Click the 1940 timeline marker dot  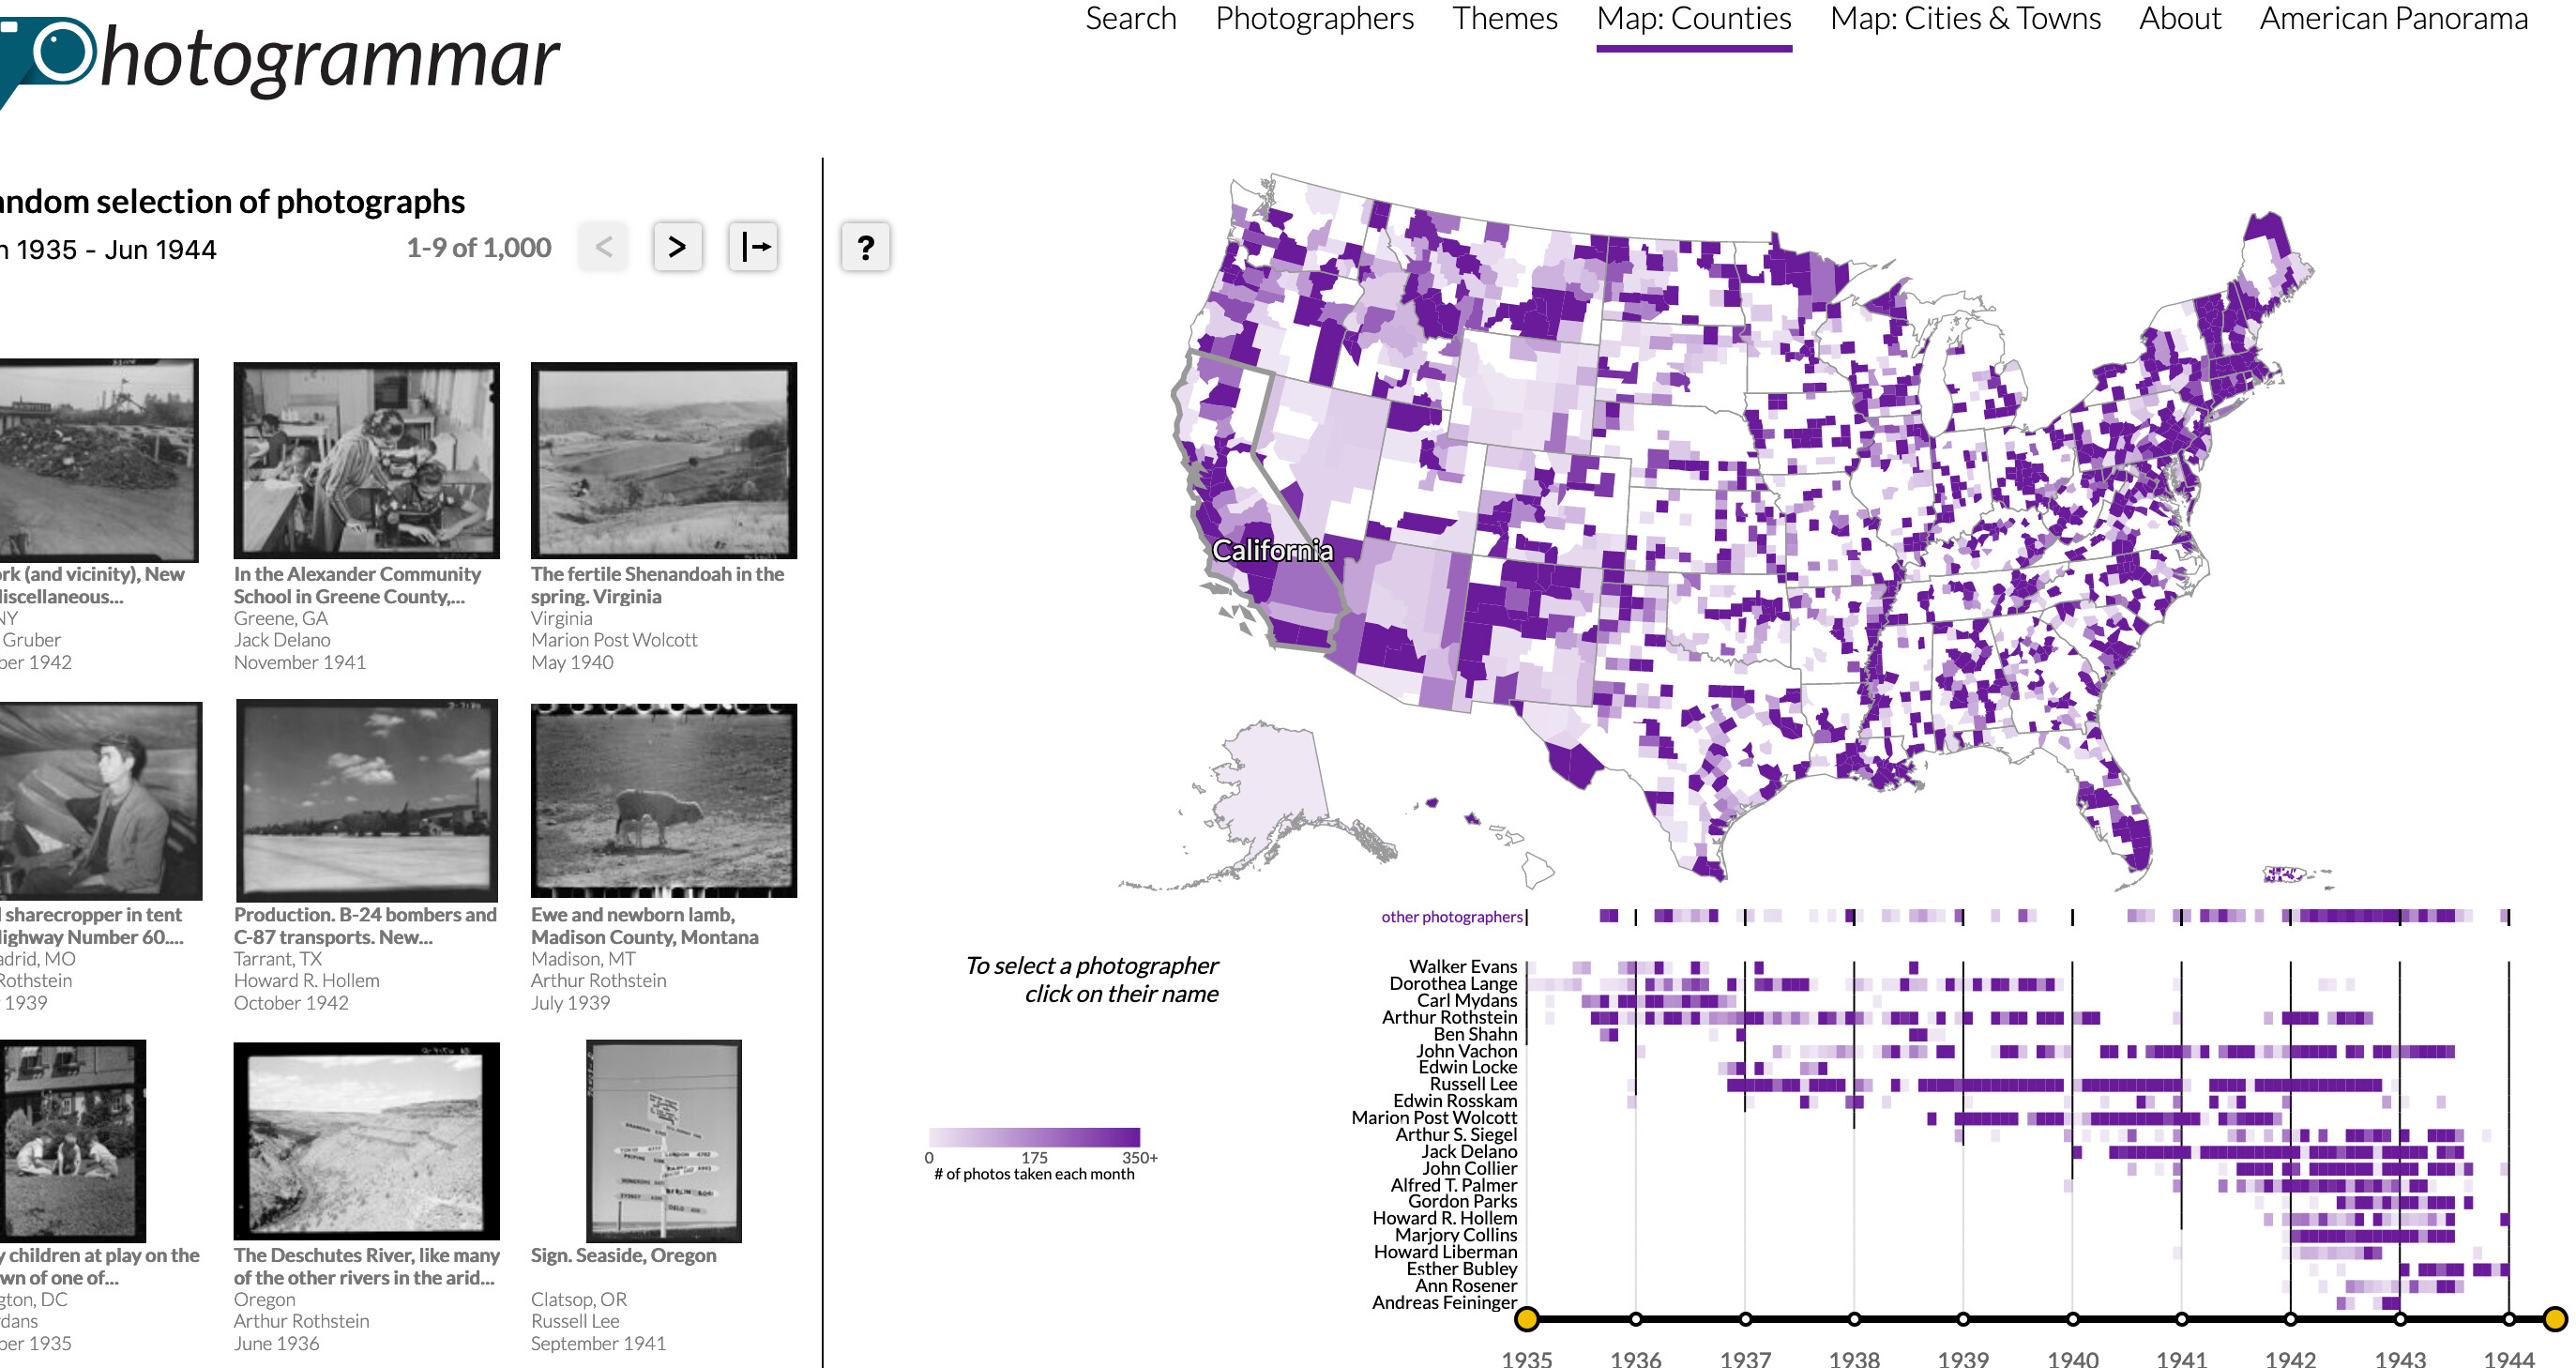[x=2072, y=1319]
